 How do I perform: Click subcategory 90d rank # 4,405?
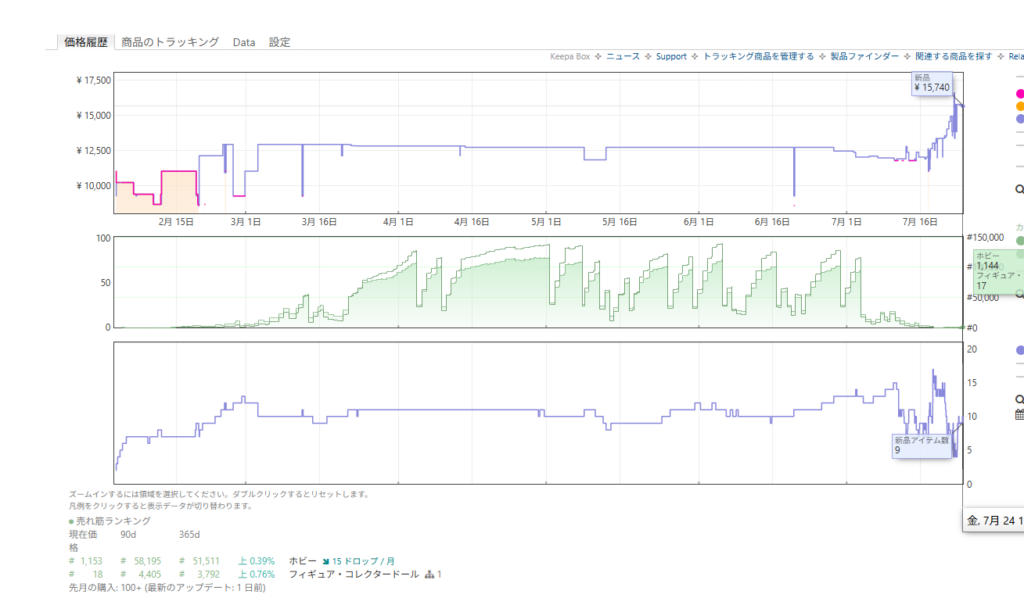[x=140, y=574]
